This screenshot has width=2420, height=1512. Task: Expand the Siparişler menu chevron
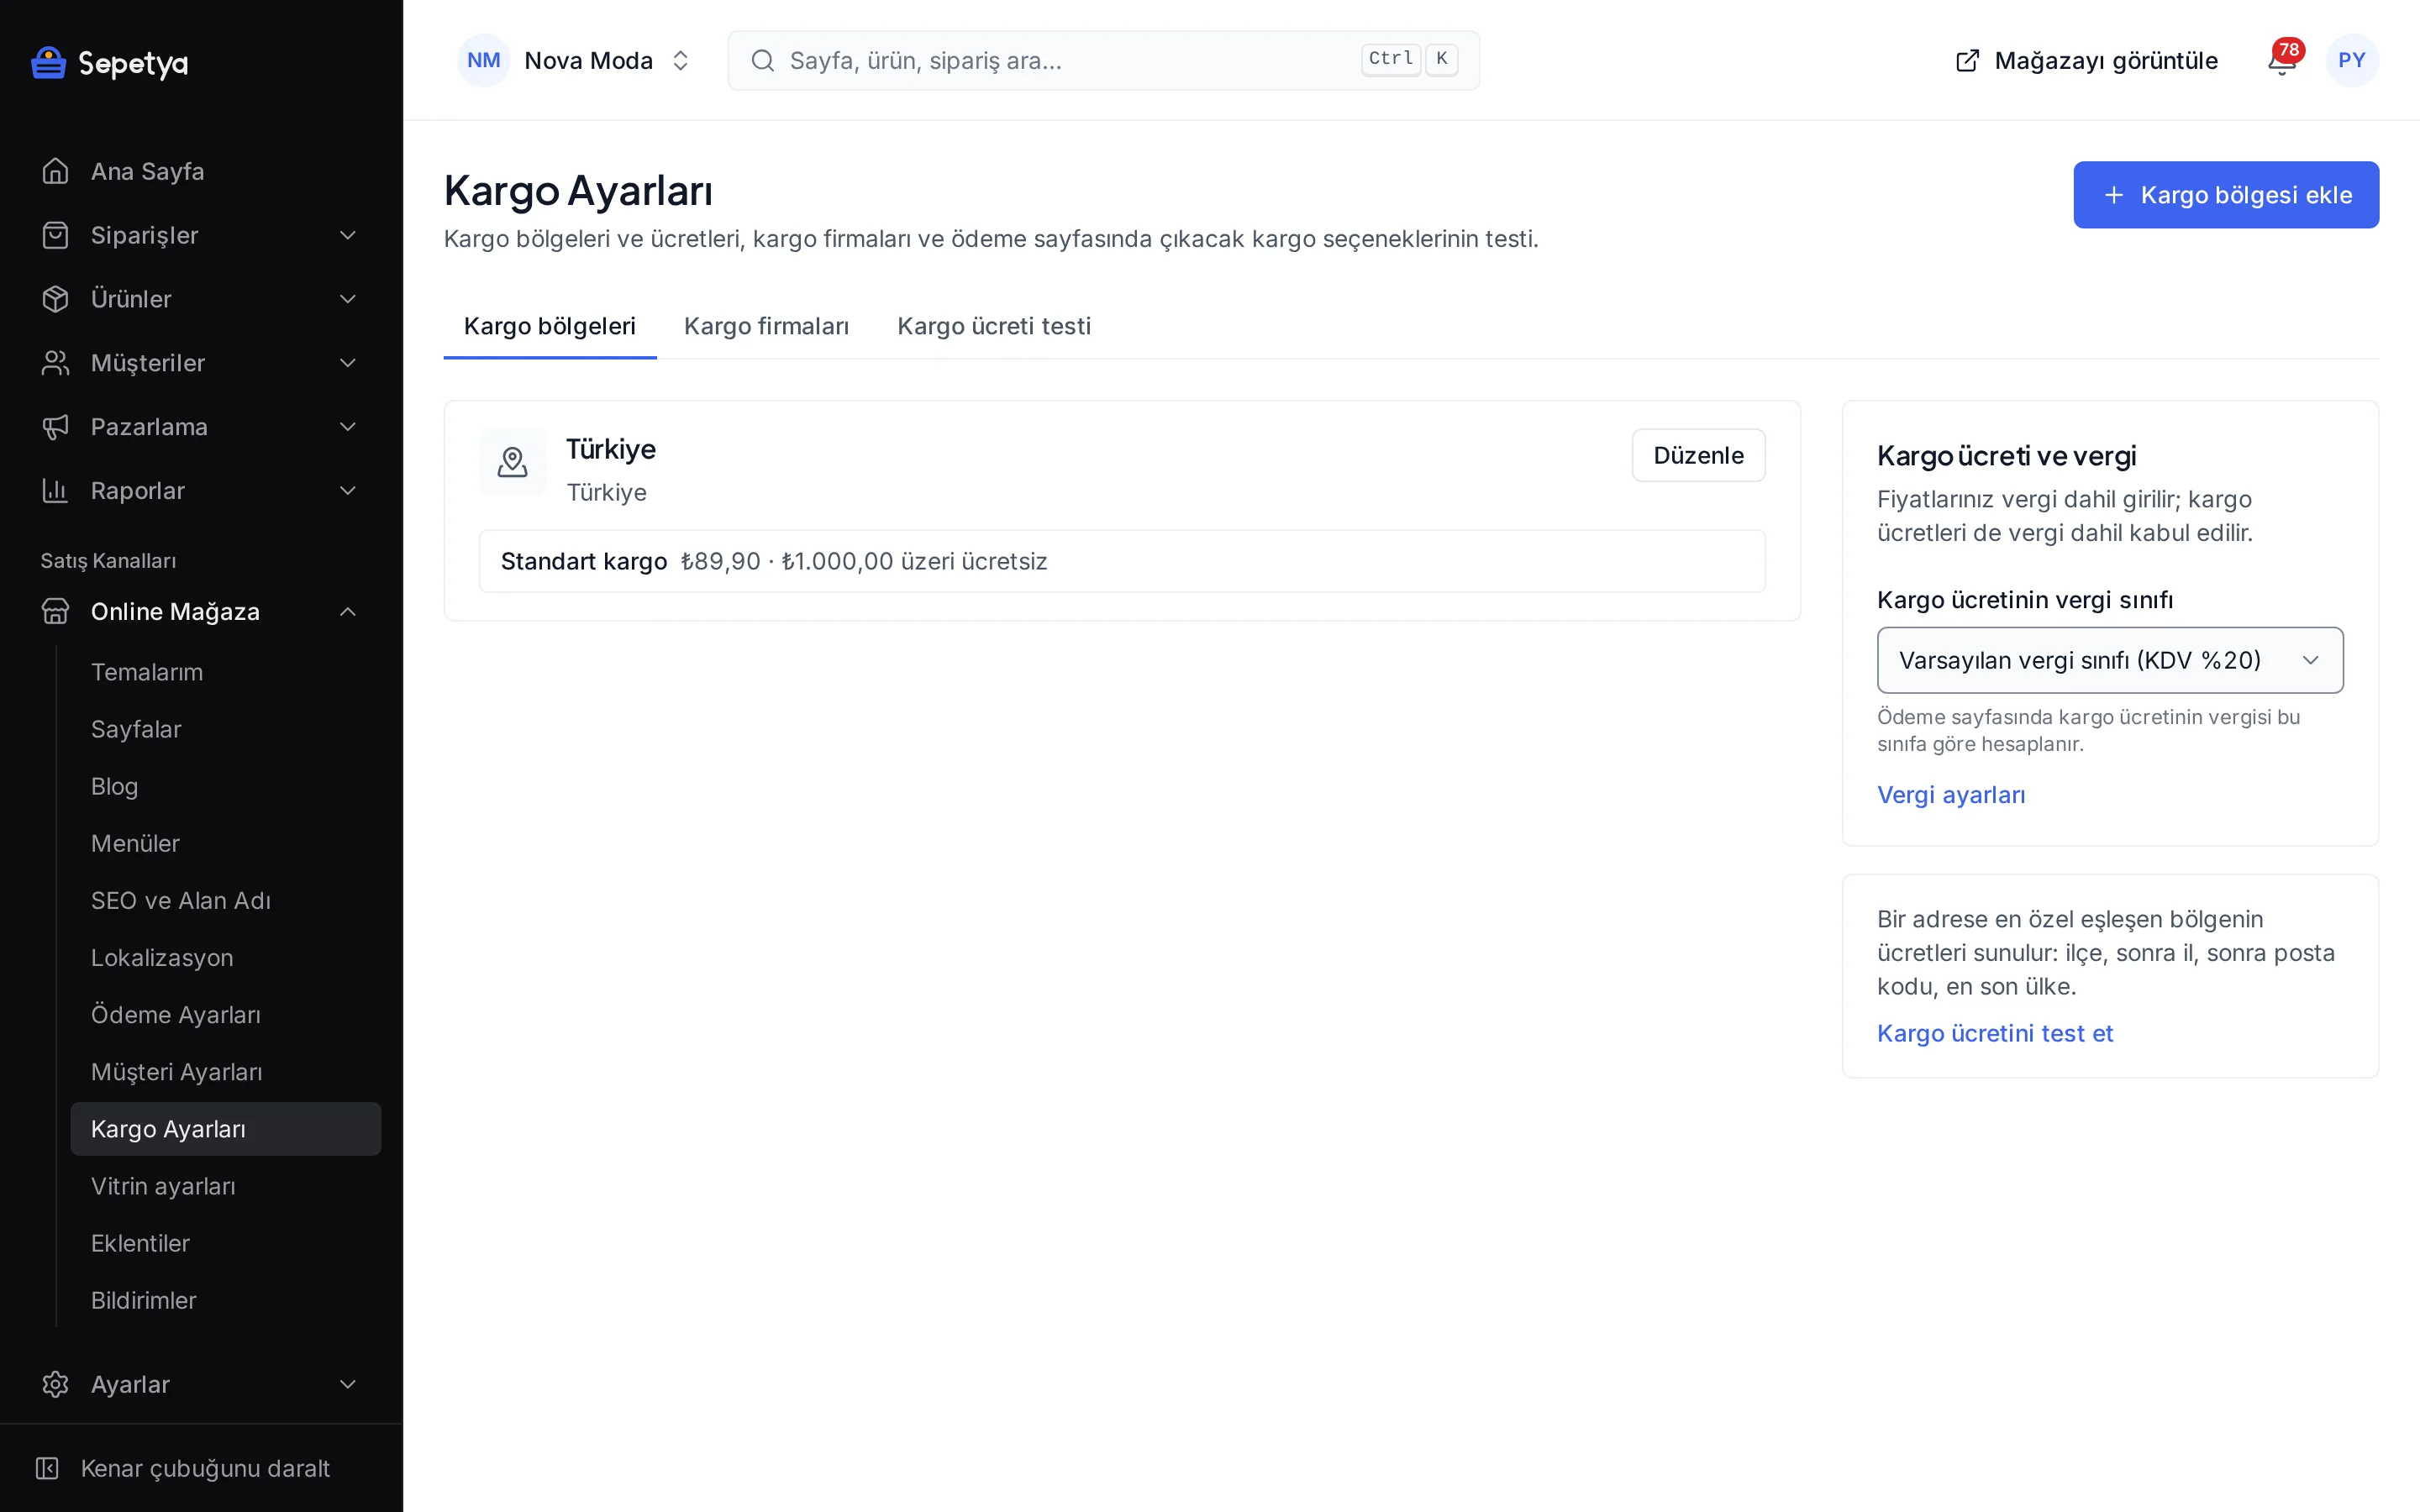pos(348,235)
